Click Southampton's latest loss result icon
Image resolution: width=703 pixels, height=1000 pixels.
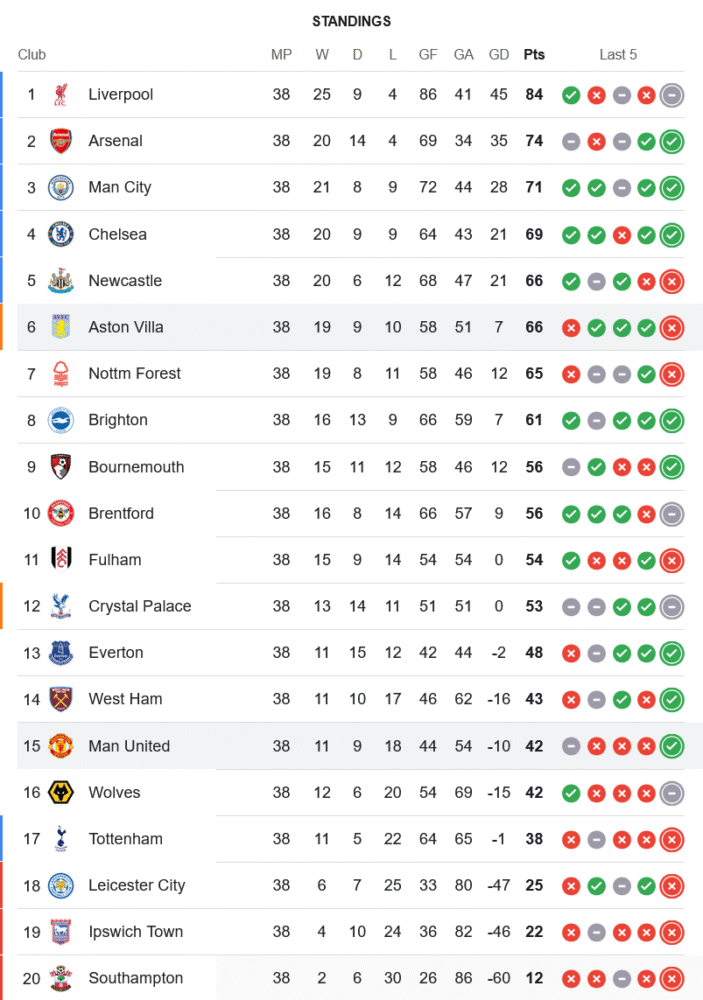[x=672, y=979]
